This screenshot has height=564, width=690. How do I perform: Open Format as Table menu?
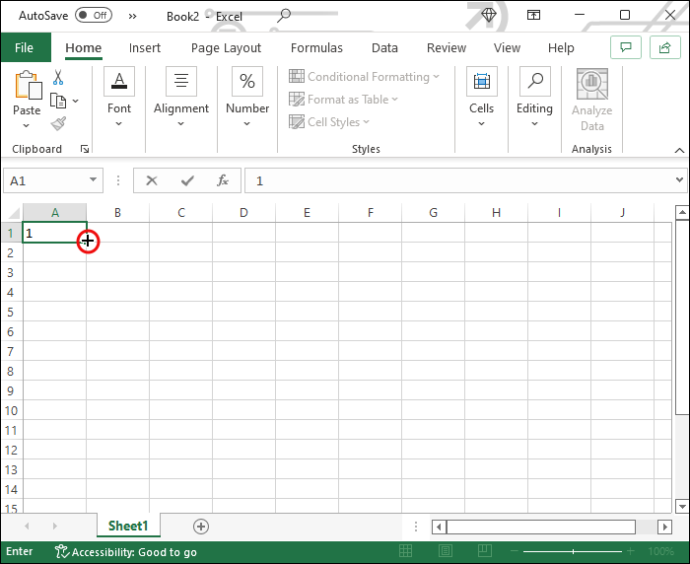click(343, 99)
